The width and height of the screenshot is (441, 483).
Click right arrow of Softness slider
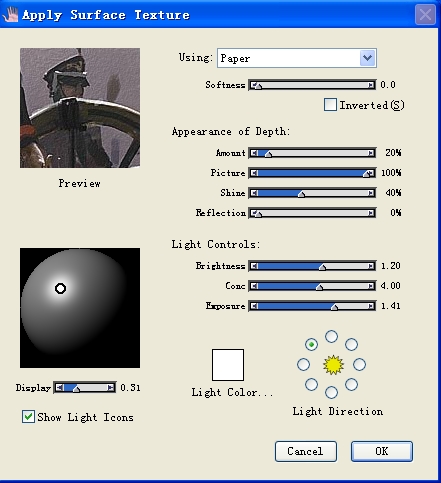pyautogui.click(x=371, y=85)
